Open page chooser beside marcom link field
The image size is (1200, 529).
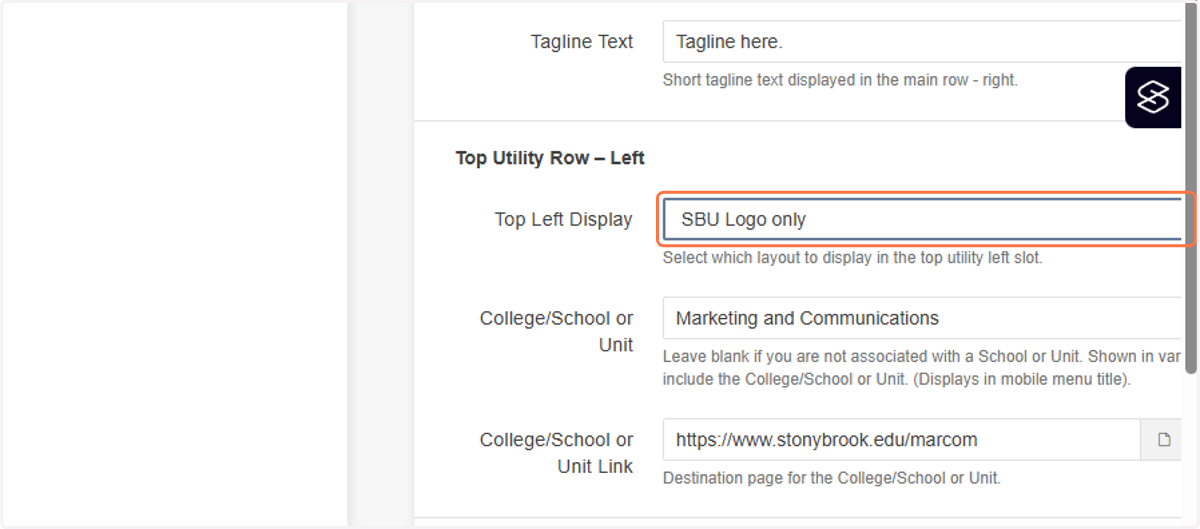tap(1162, 439)
